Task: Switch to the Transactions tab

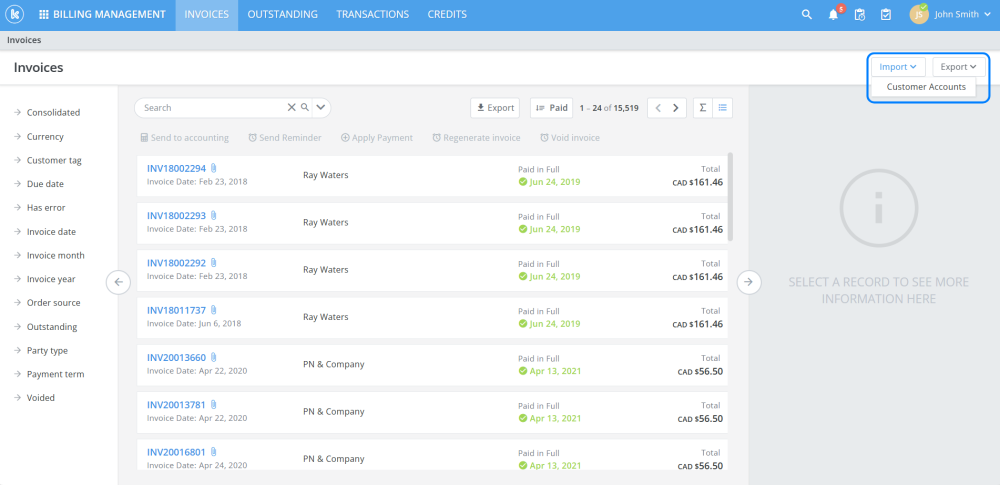Action: click(x=372, y=15)
